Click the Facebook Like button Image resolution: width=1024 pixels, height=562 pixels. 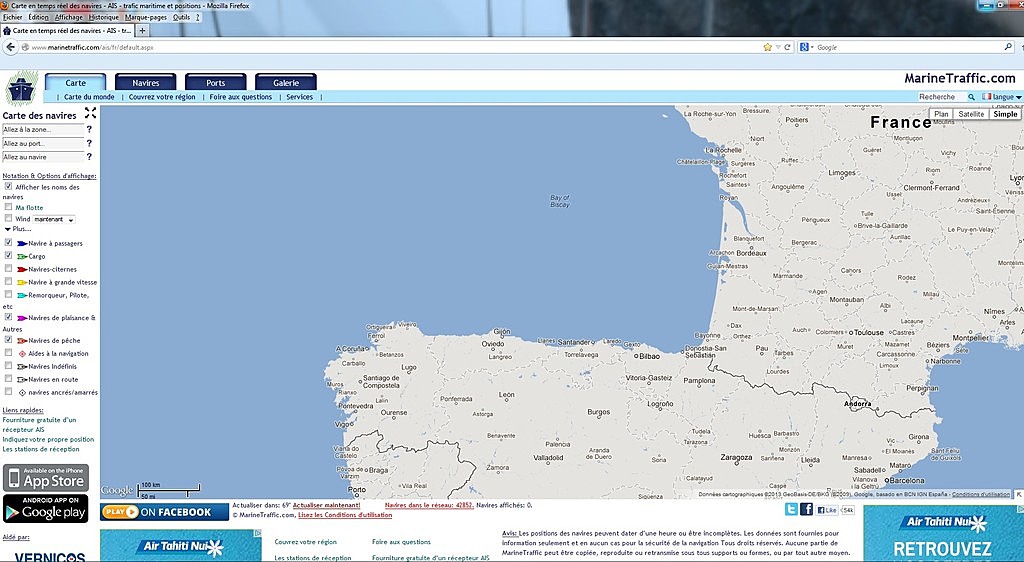click(827, 510)
